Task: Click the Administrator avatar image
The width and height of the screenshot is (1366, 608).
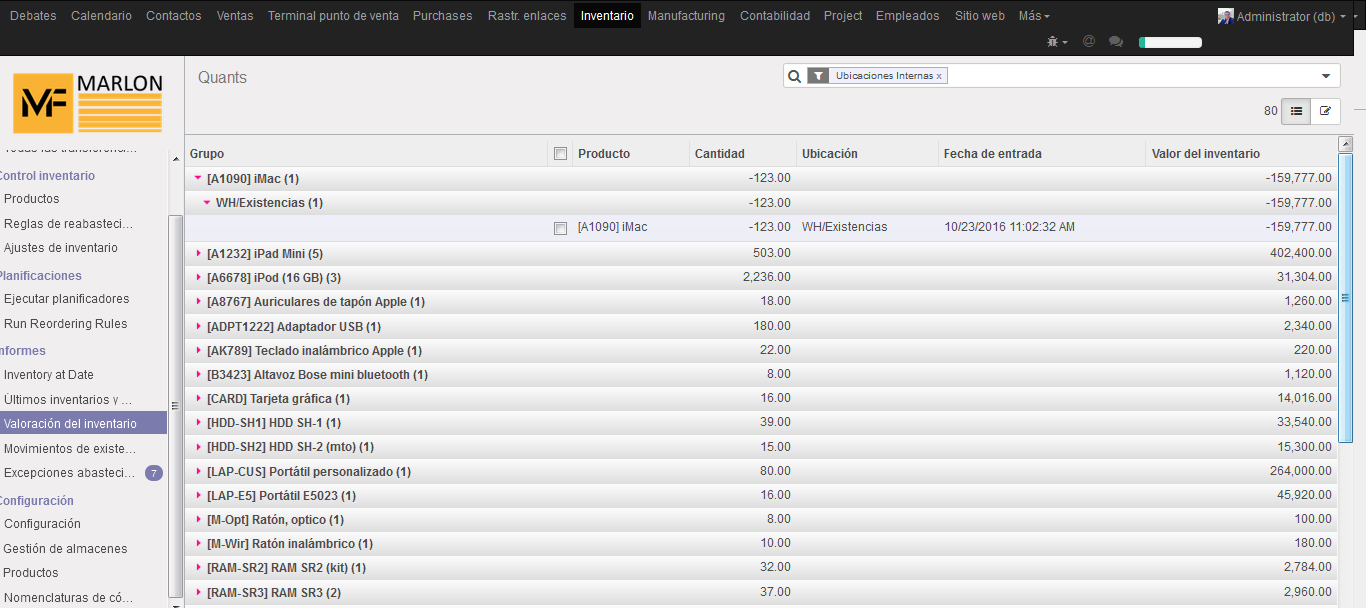Action: pyautogui.click(x=1225, y=16)
